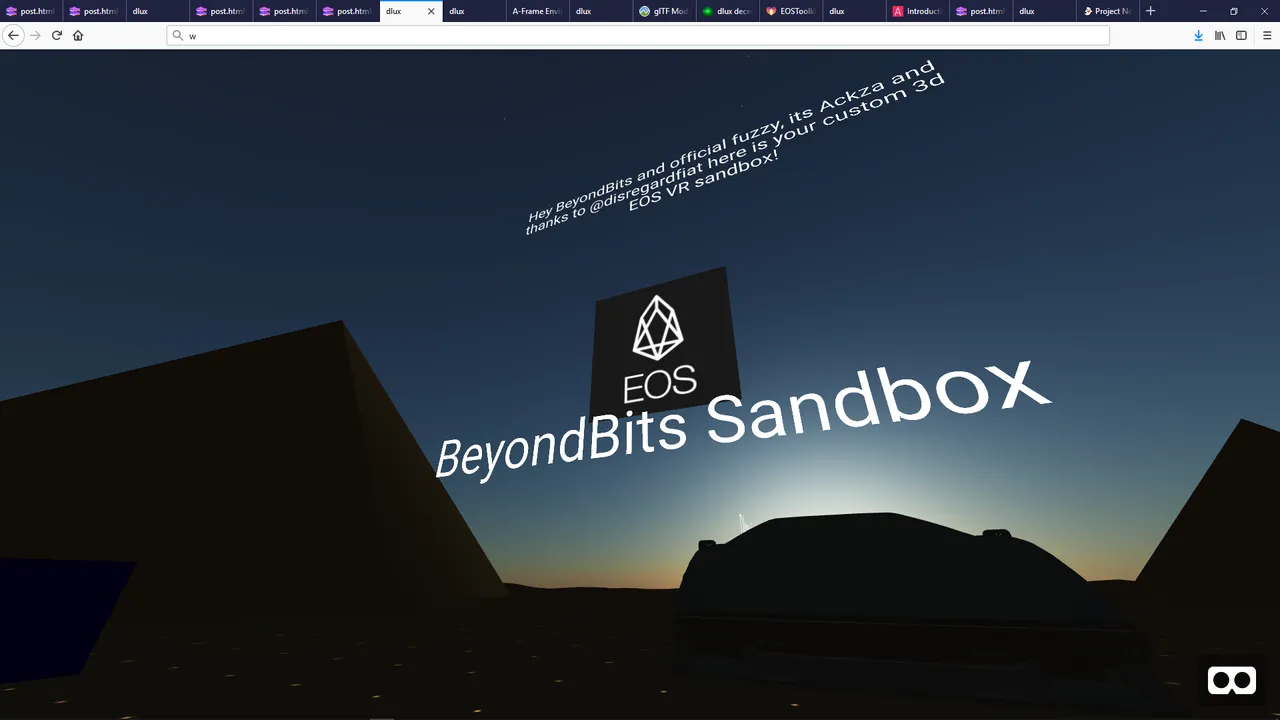Open the Downloads panel arrow icon
Image resolution: width=1280 pixels, height=720 pixels.
tap(1198, 35)
